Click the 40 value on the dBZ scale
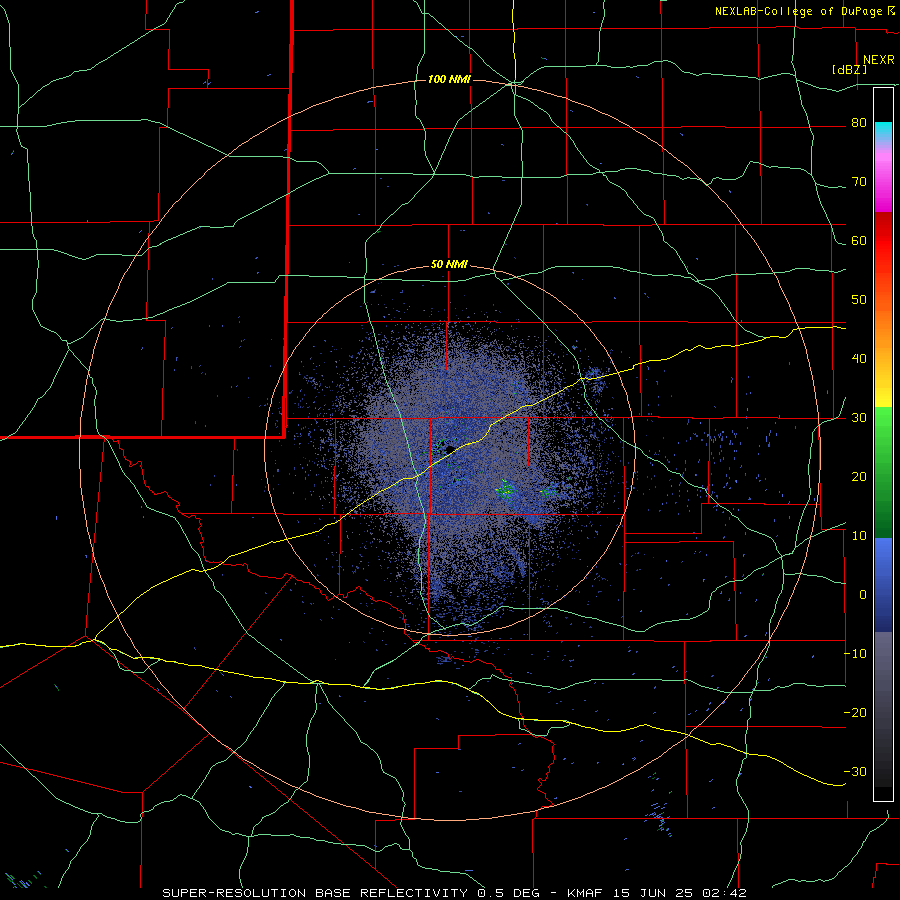The image size is (900, 900). pos(859,359)
